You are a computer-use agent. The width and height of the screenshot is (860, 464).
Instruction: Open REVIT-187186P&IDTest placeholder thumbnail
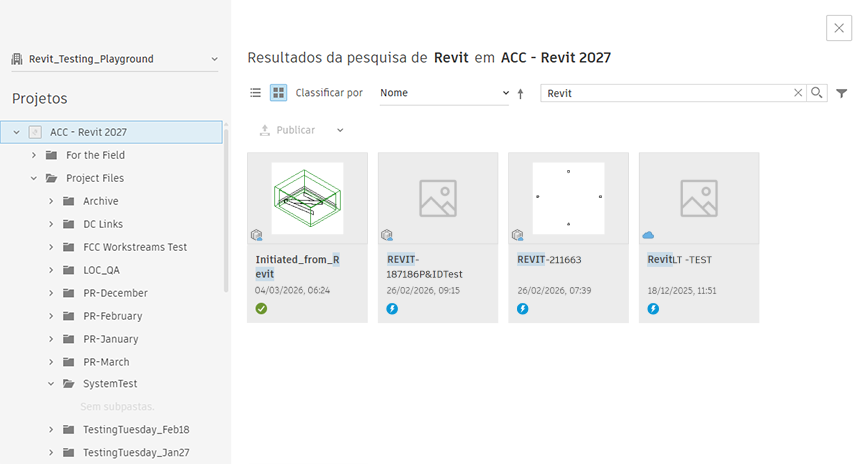coord(438,198)
